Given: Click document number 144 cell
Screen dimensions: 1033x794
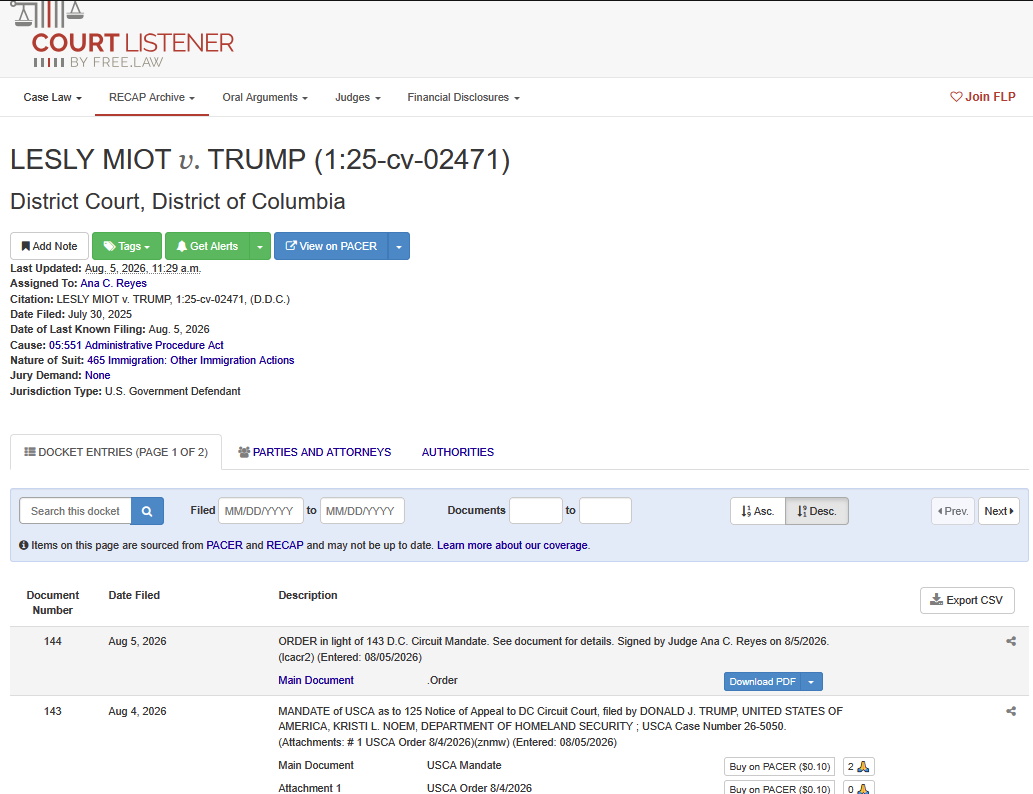Looking at the screenshot, I should coord(53,641).
